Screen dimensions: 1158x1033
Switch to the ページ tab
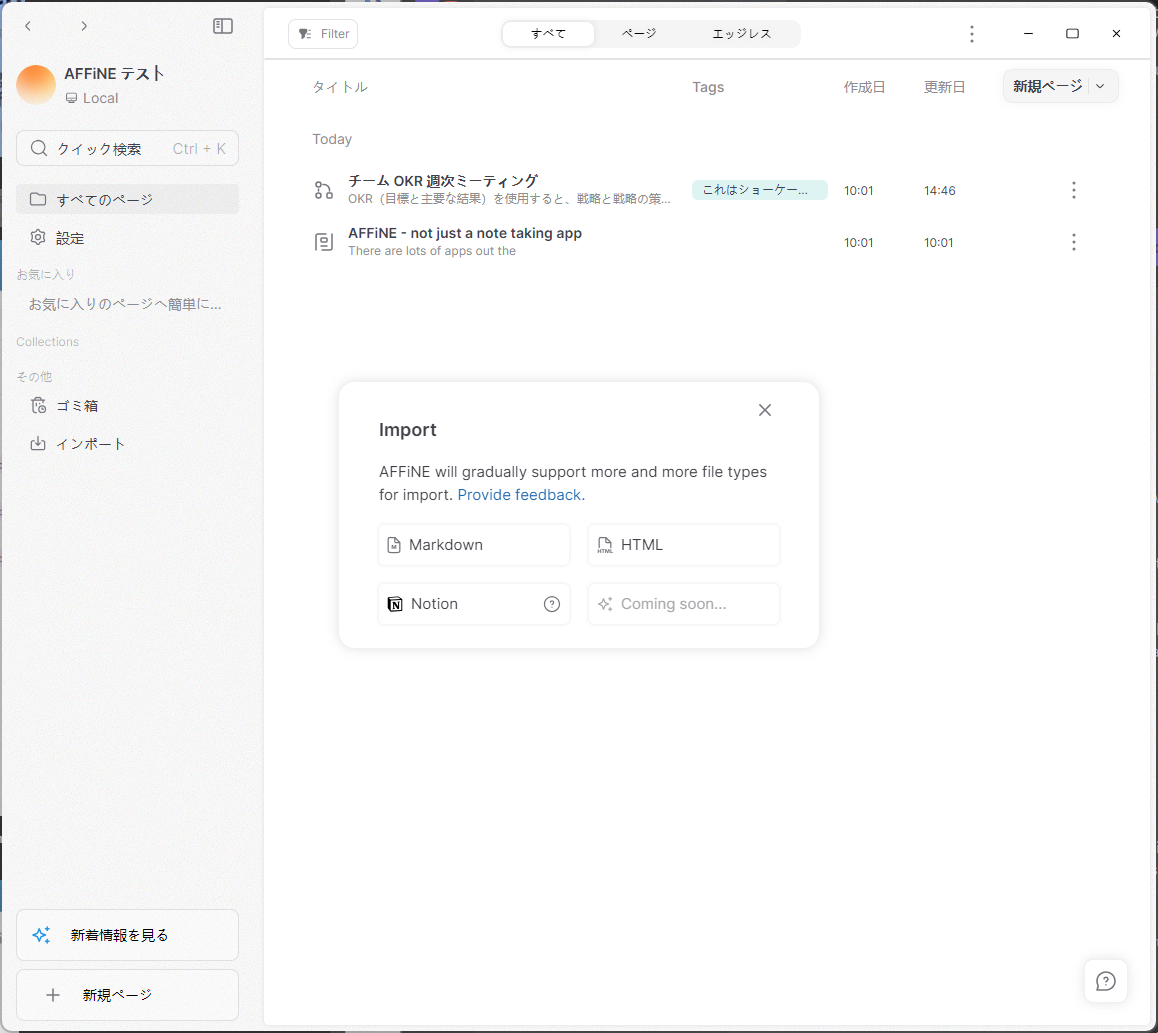[x=639, y=34]
